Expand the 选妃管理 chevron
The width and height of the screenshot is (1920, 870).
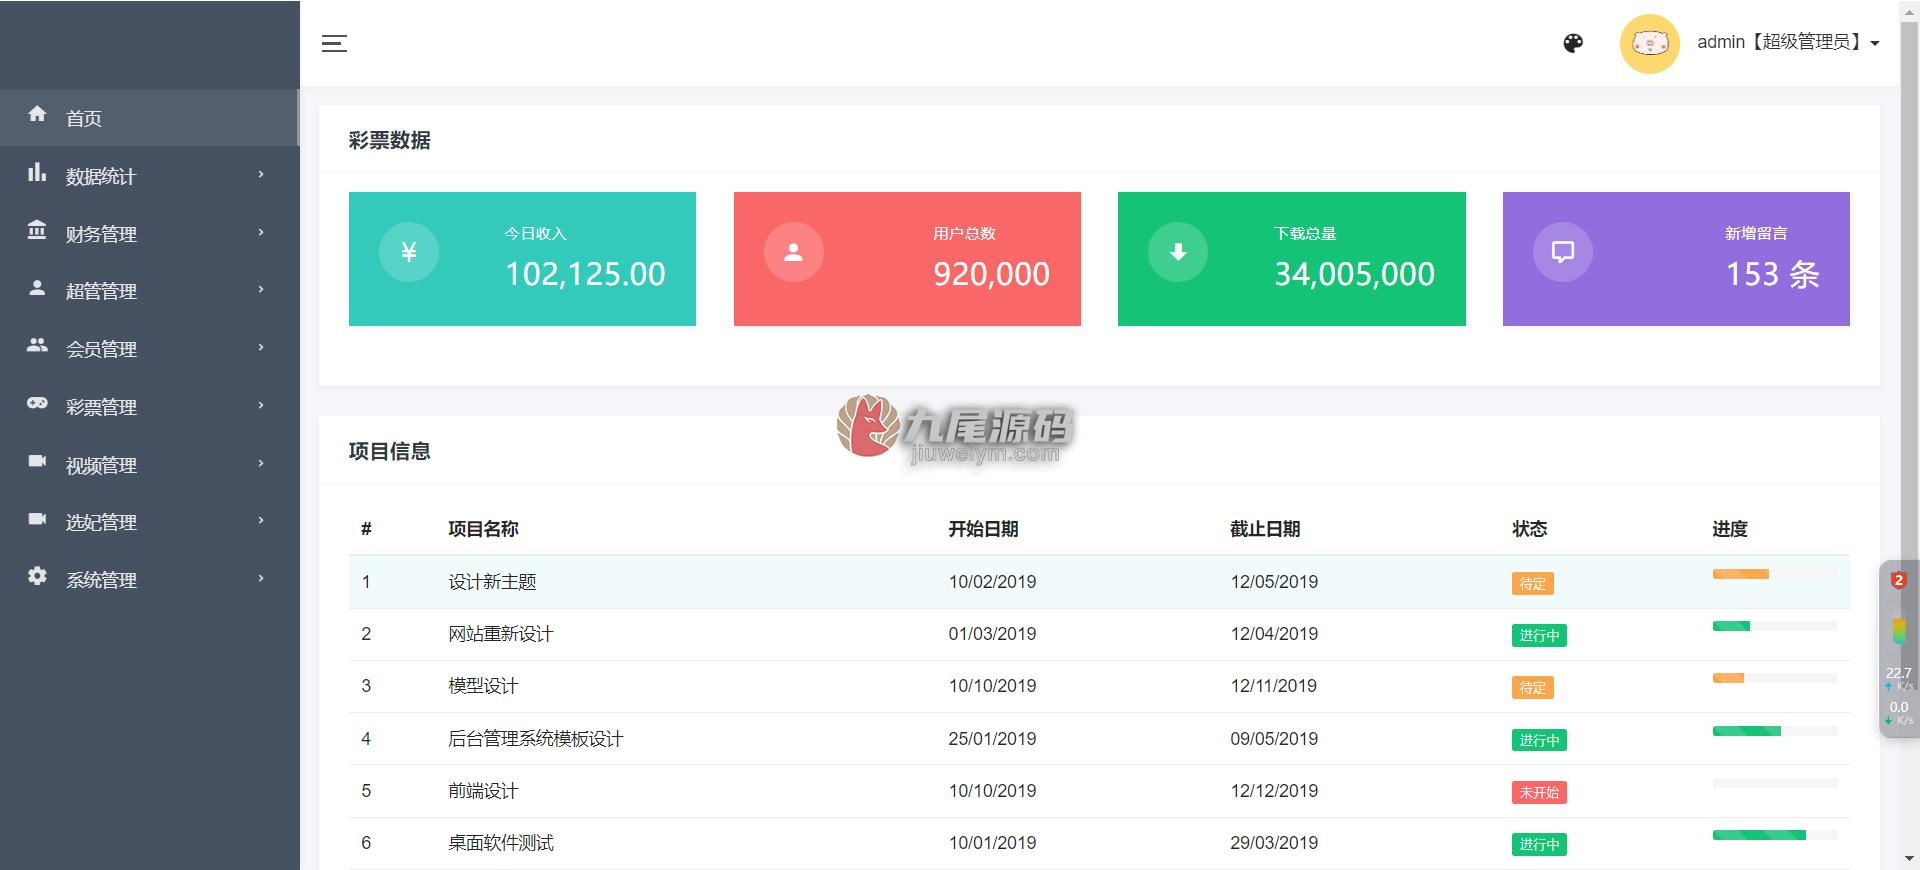click(261, 520)
